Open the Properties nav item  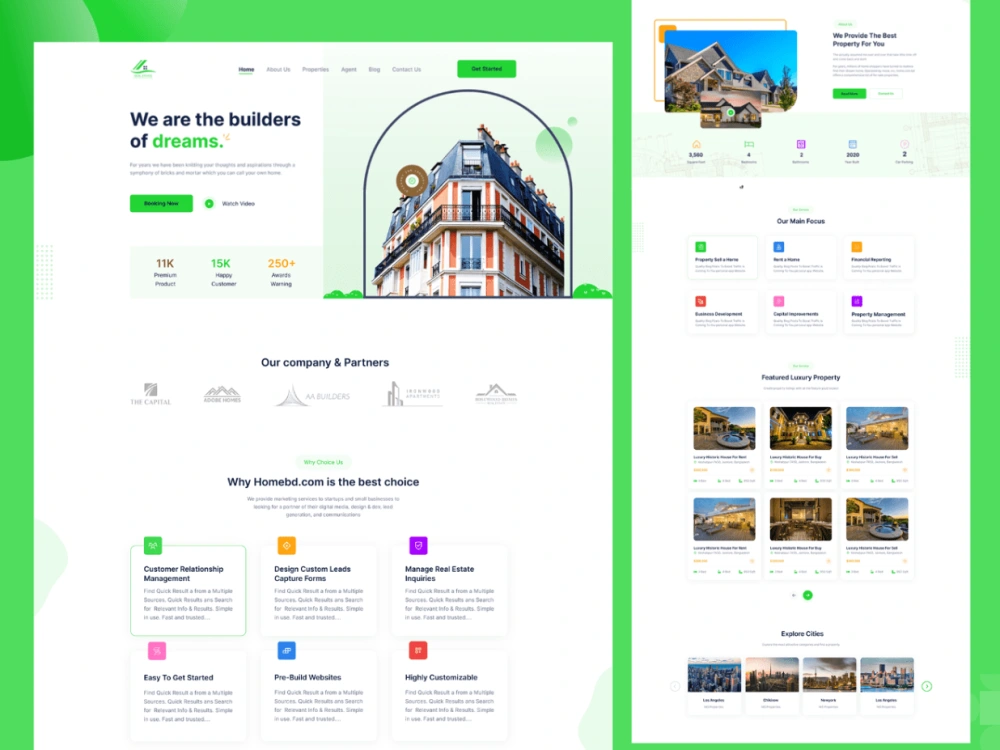click(316, 70)
